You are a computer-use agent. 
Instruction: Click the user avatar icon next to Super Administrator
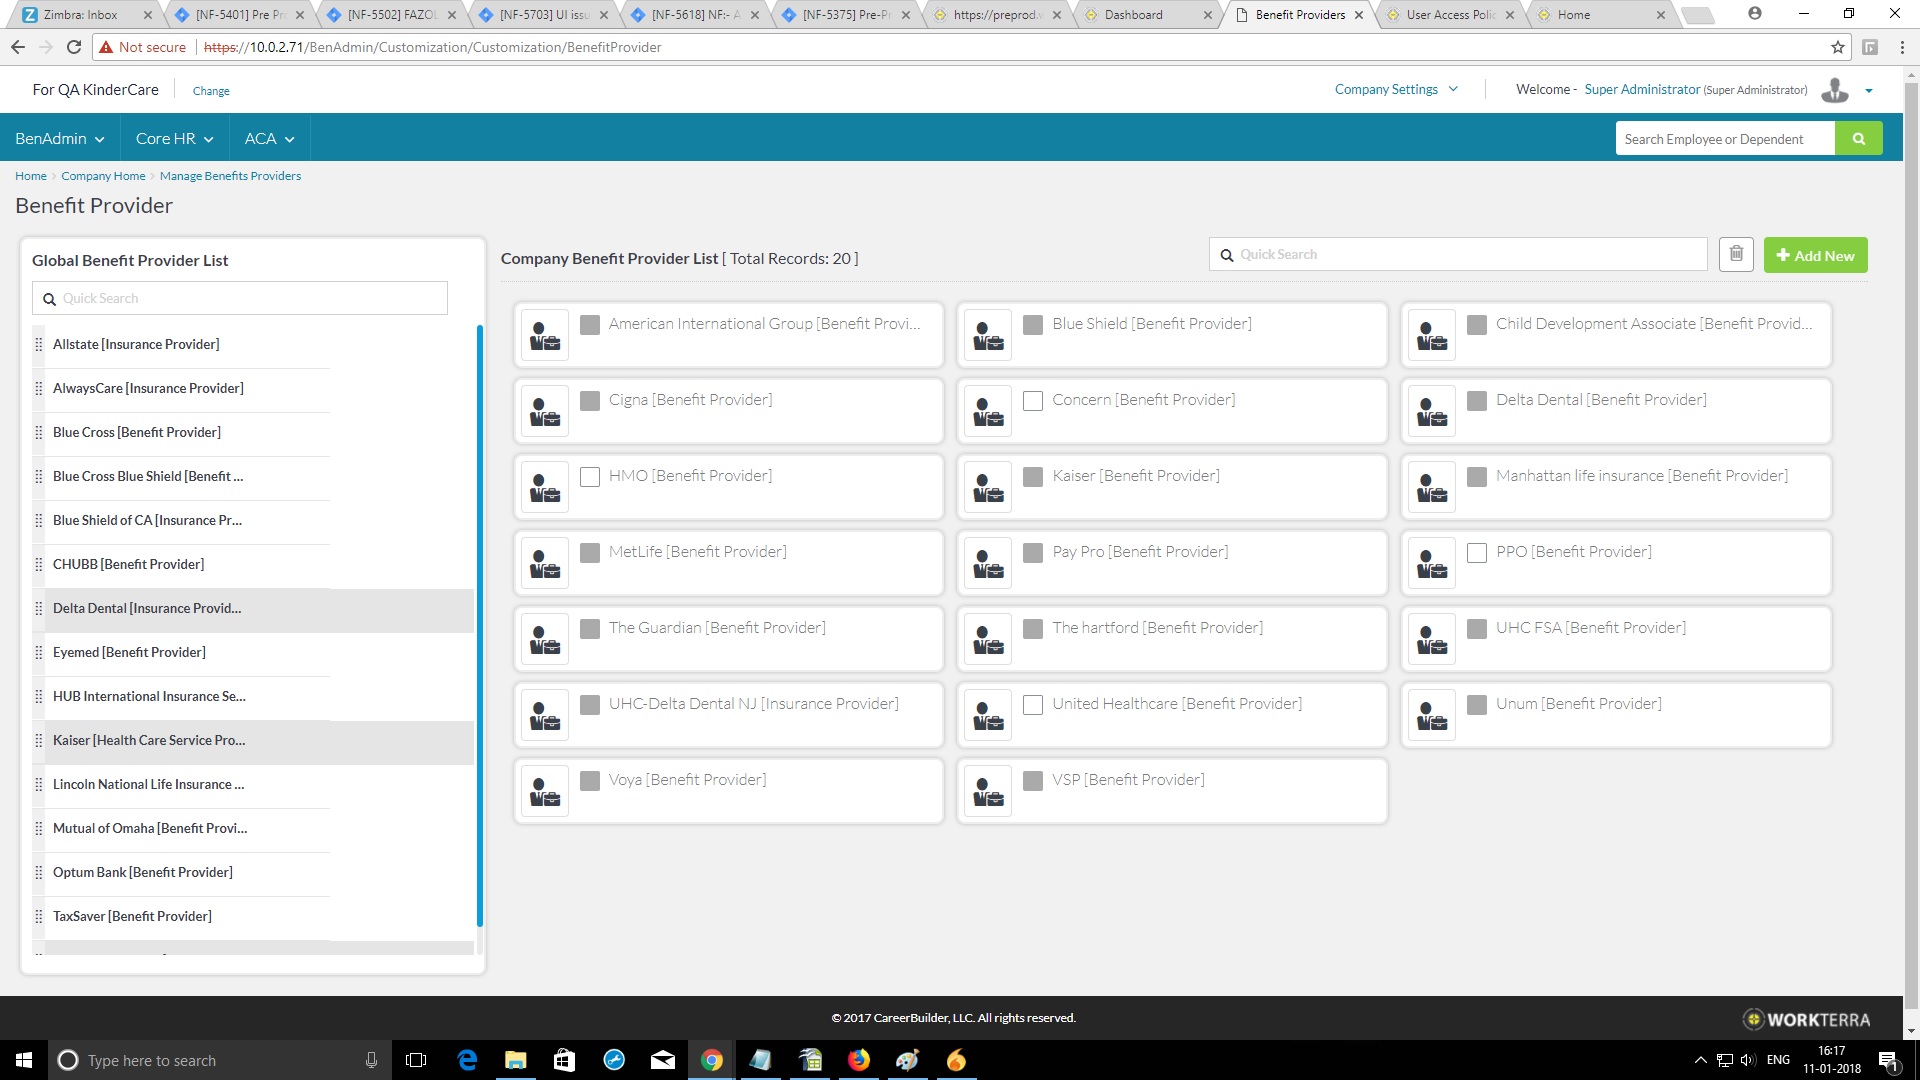click(1835, 90)
